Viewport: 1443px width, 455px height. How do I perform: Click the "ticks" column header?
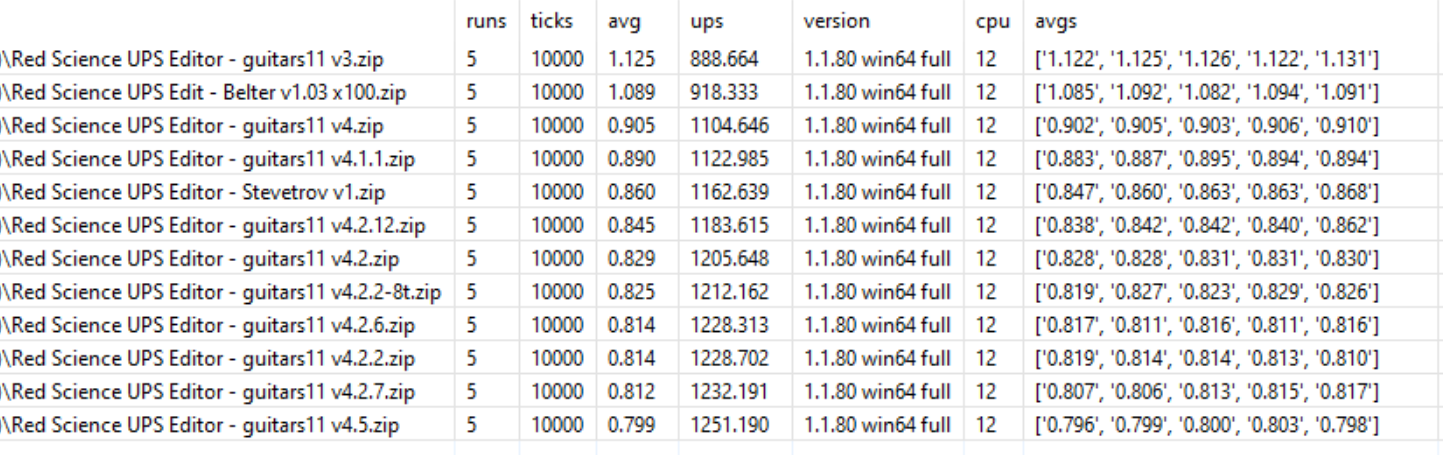click(551, 21)
